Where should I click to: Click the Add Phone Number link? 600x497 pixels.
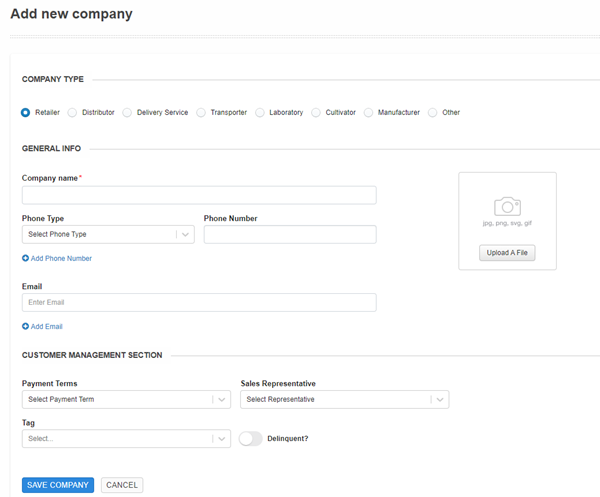click(61, 258)
